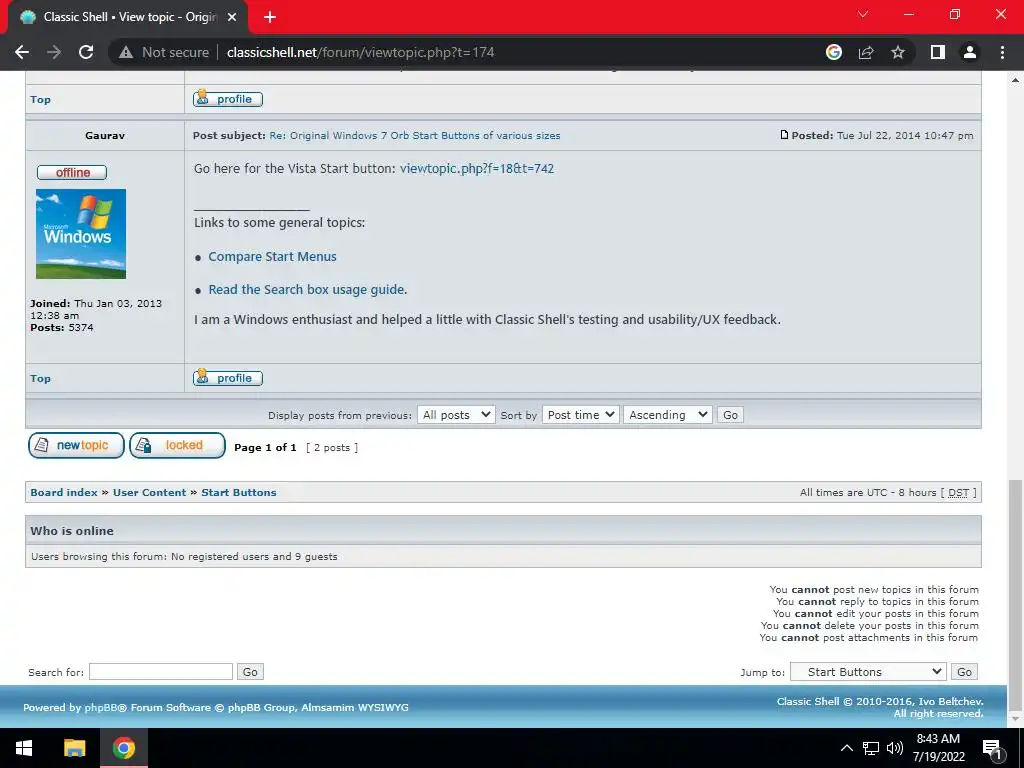
Task: Open the Chrome three-dot menu
Action: pos(1002,52)
